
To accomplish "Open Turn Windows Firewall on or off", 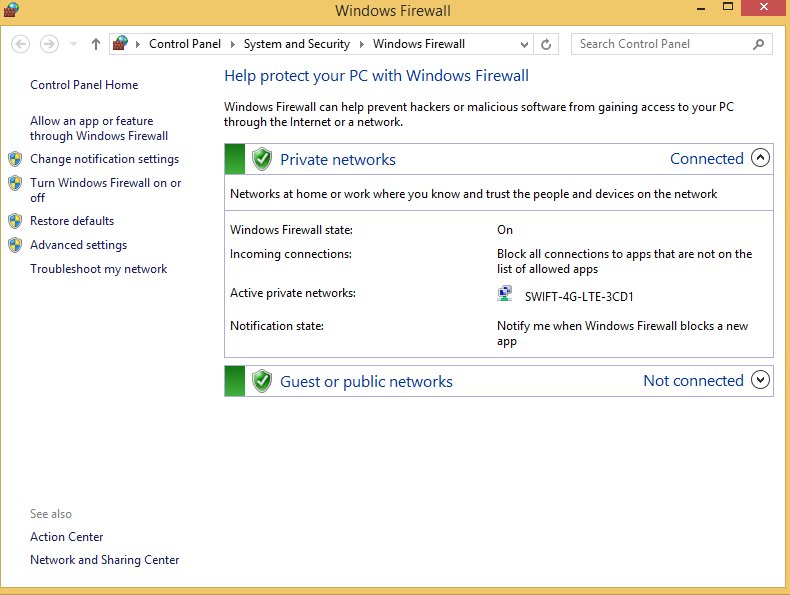I will point(105,190).
